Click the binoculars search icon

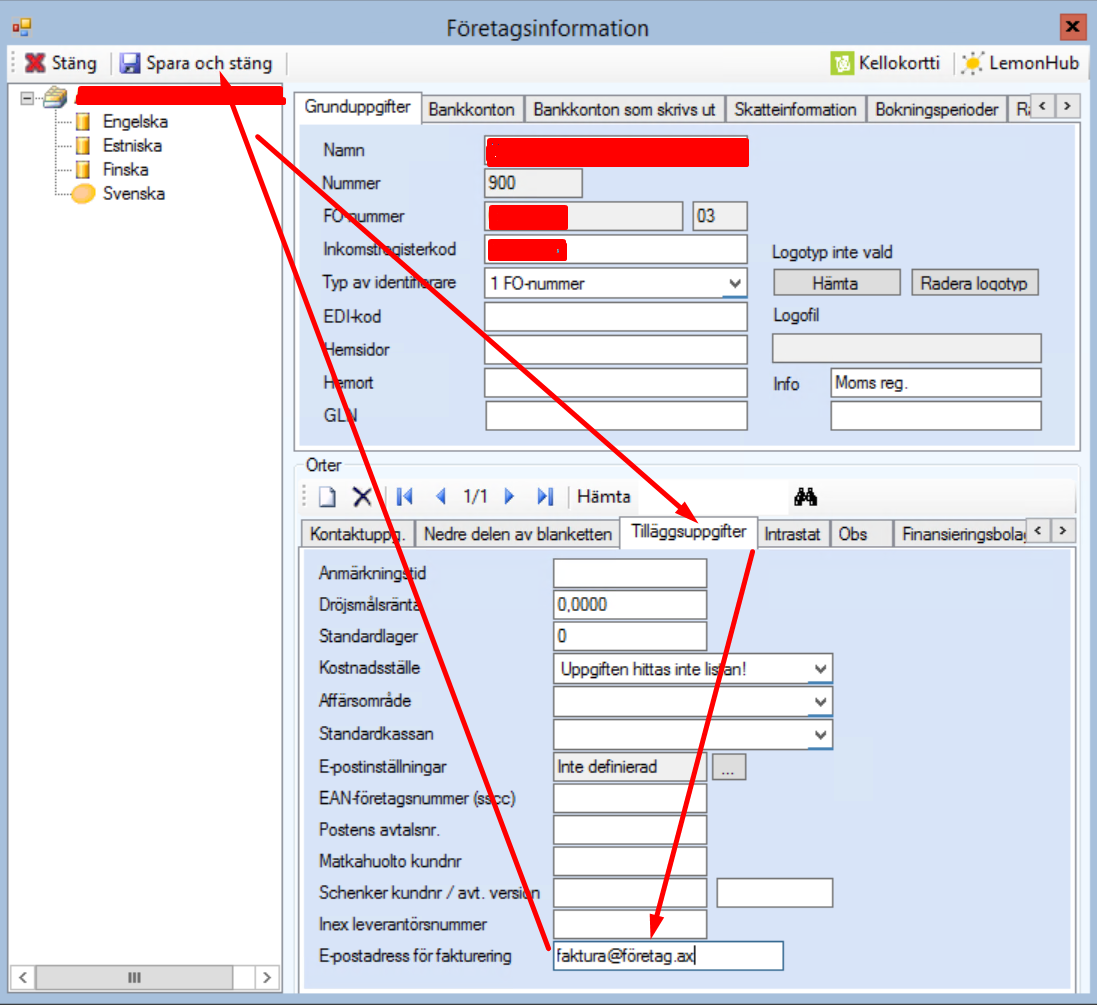pos(806,497)
